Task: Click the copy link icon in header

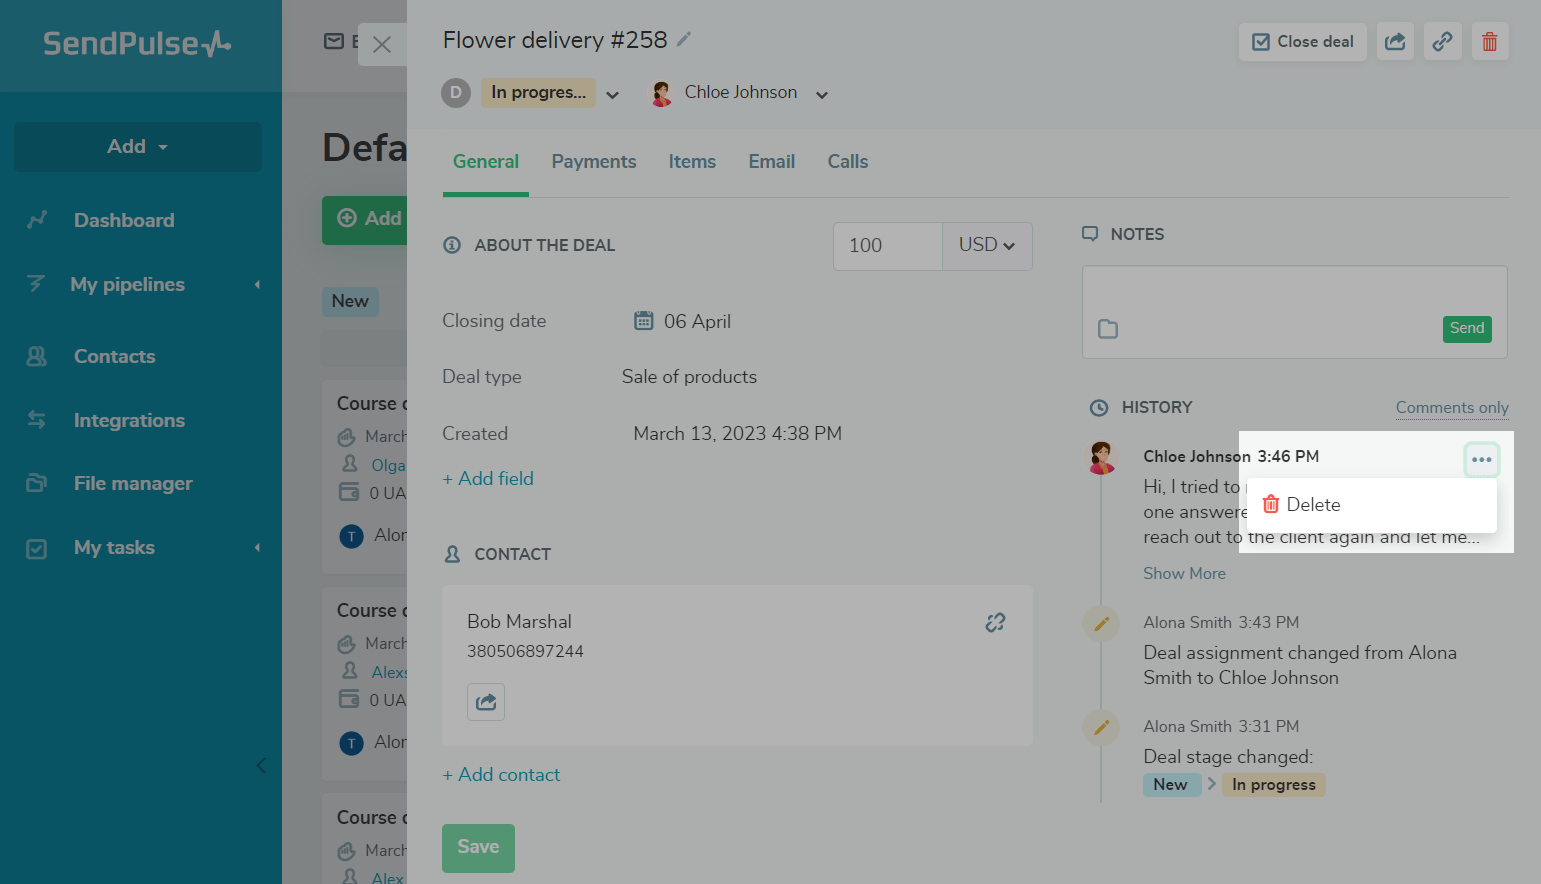Action: (1442, 42)
